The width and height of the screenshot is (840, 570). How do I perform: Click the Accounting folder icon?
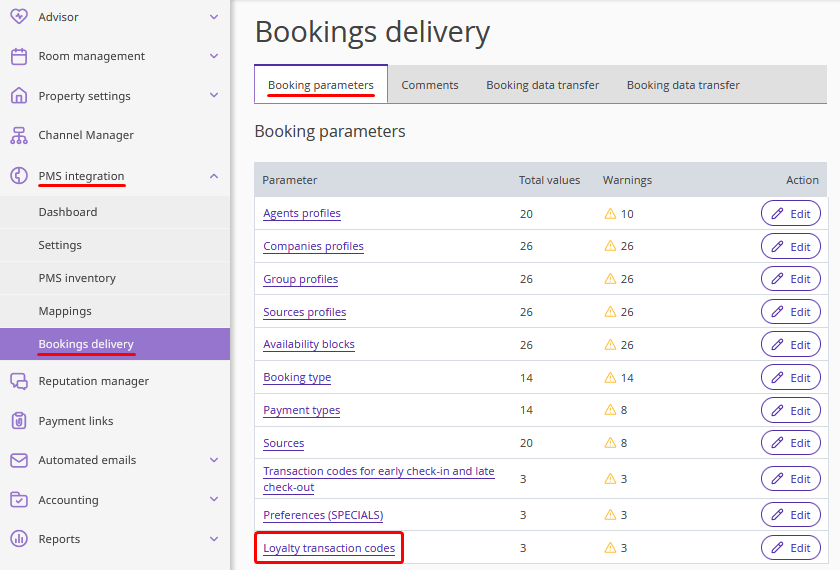coord(19,499)
